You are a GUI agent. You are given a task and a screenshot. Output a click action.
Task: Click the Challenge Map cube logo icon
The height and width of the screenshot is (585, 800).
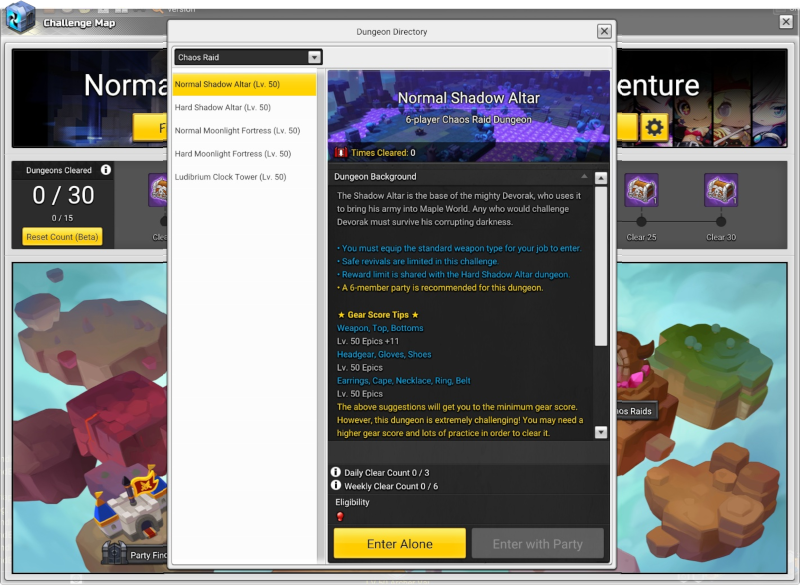click(x=20, y=18)
